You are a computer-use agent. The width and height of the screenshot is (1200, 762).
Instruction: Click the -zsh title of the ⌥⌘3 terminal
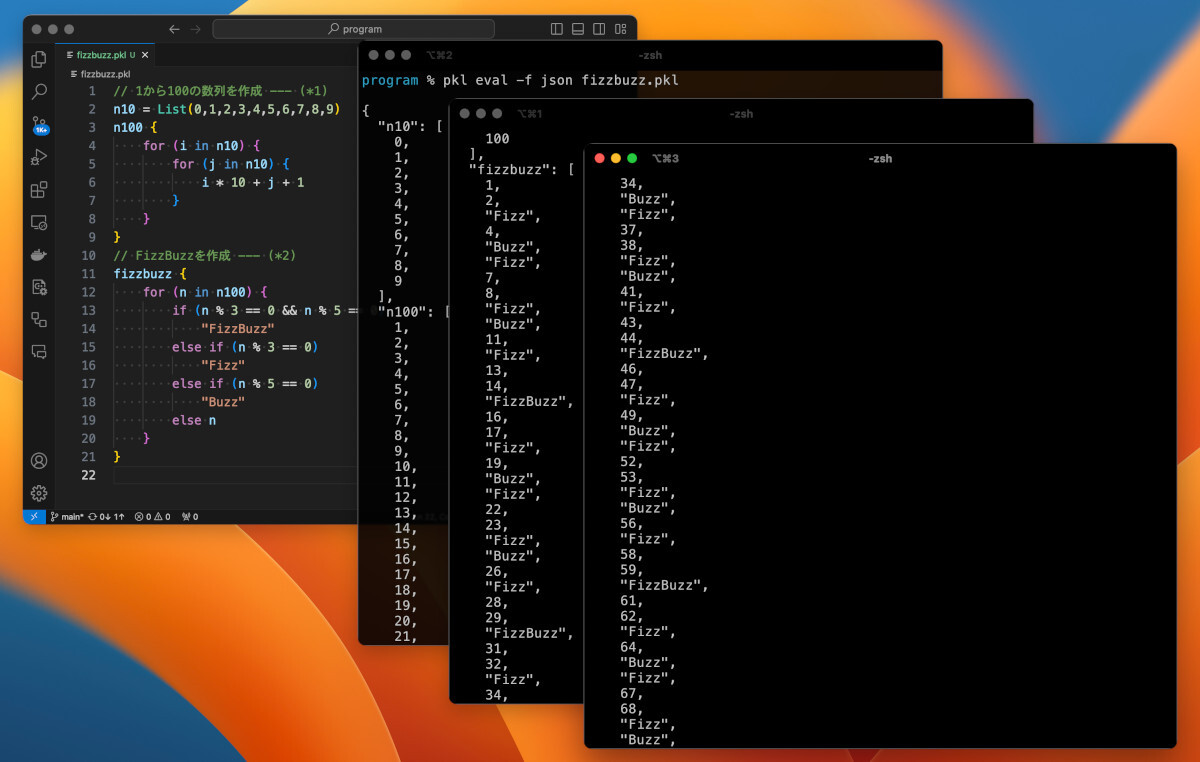[880, 158]
